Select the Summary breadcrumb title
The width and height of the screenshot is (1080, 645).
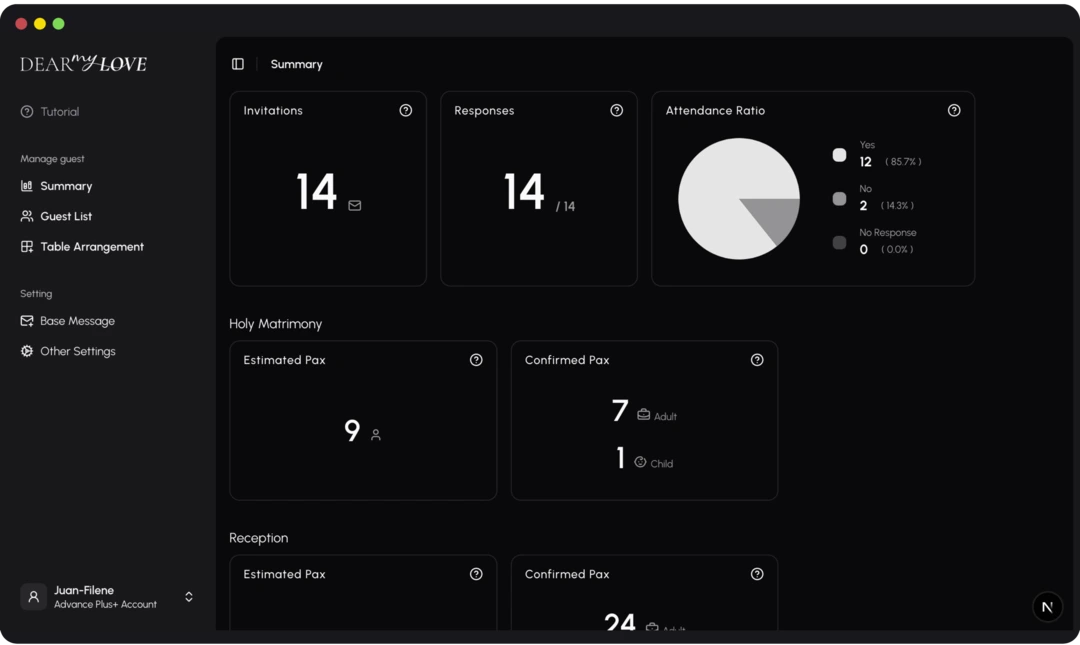296,63
